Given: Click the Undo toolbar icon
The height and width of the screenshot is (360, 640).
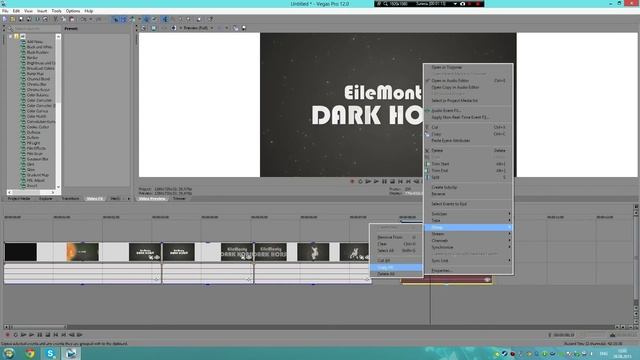Looking at the screenshot, I should pyautogui.click(x=83, y=19).
